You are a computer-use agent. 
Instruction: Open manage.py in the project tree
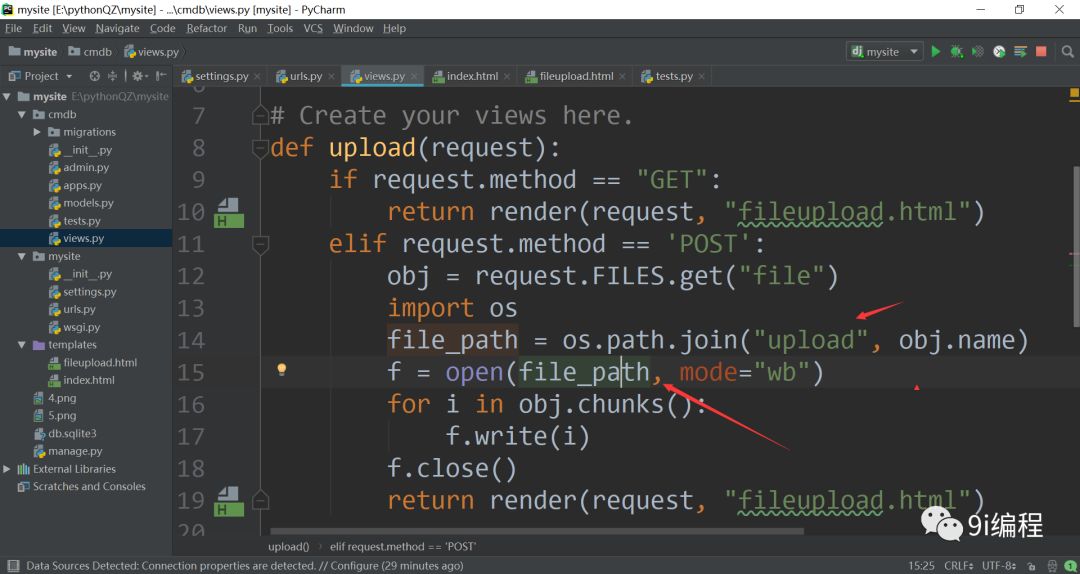[x=68, y=451]
